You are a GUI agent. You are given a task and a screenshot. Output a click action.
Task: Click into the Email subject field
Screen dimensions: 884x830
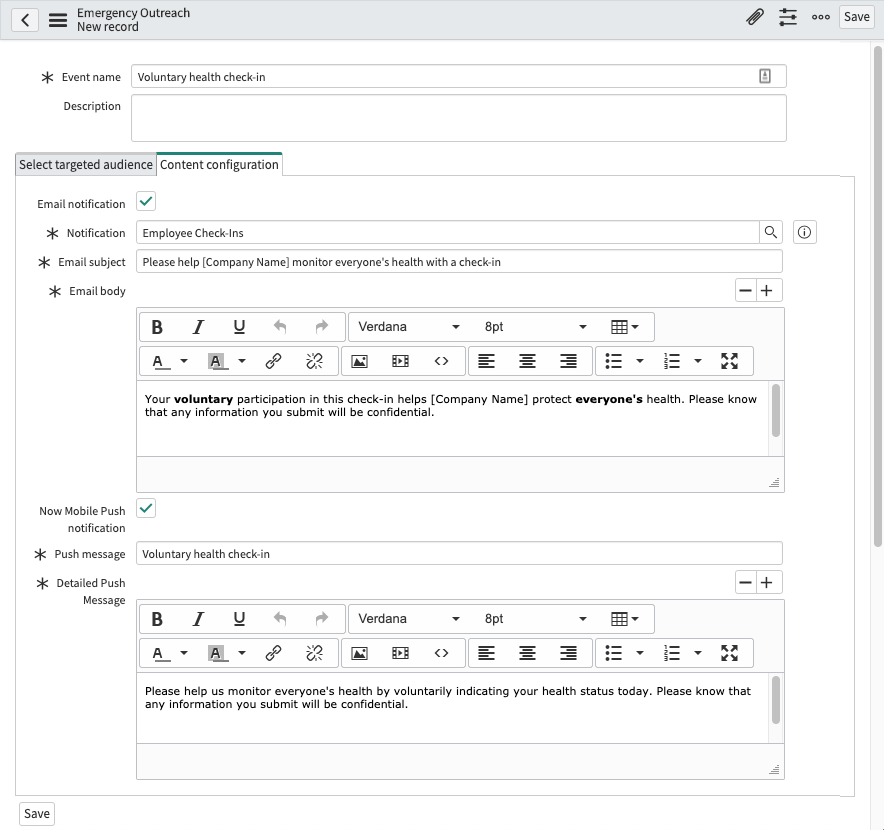point(459,262)
